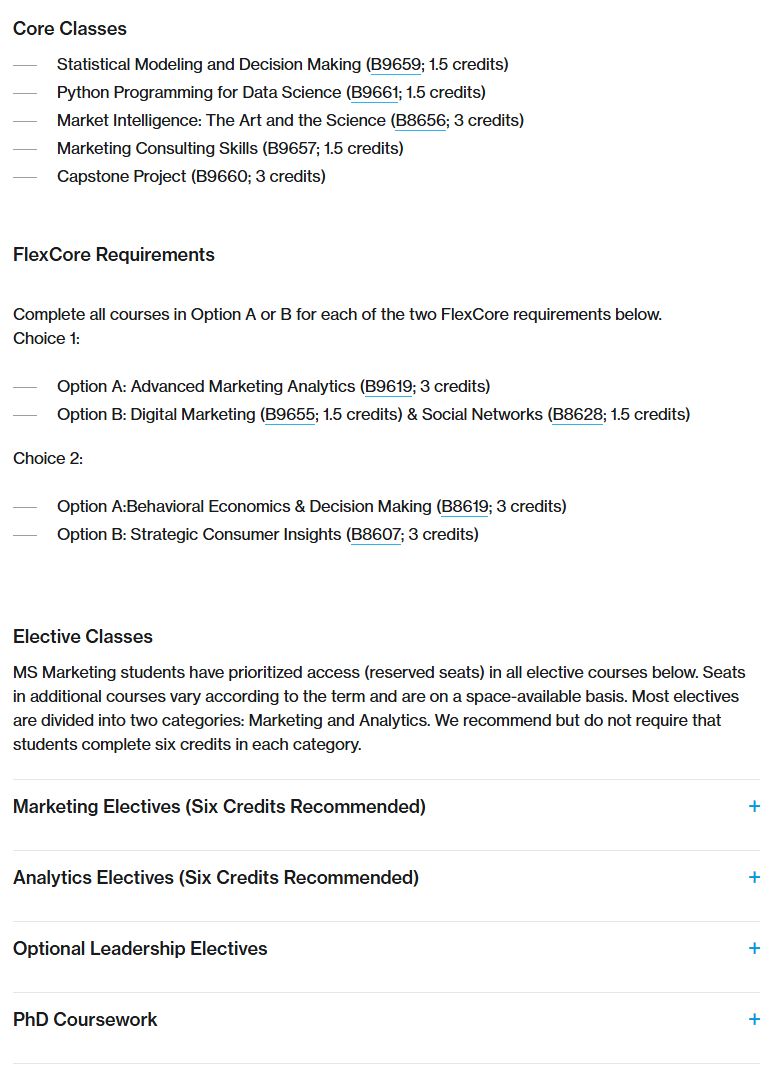Click the Capstone Project list item
This screenshot has width=779, height=1081.
[191, 177]
